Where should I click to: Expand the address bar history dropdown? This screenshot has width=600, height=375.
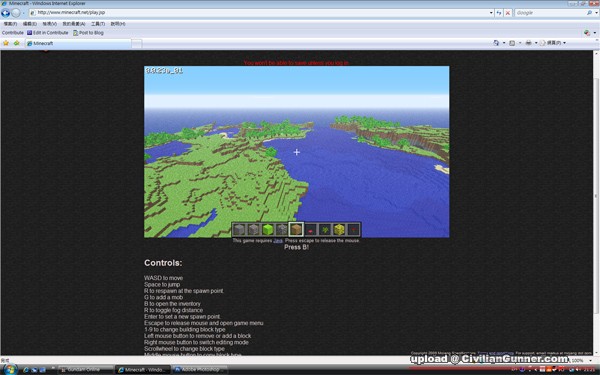click(491, 13)
